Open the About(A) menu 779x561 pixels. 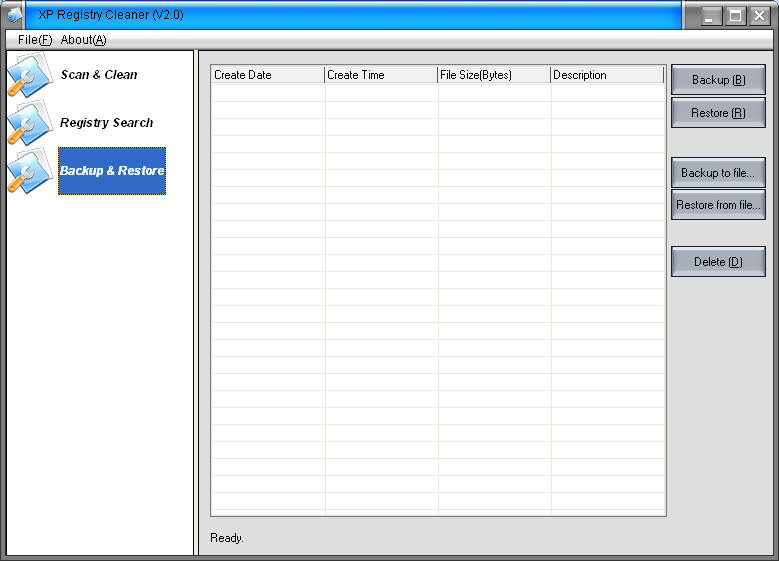coord(83,40)
